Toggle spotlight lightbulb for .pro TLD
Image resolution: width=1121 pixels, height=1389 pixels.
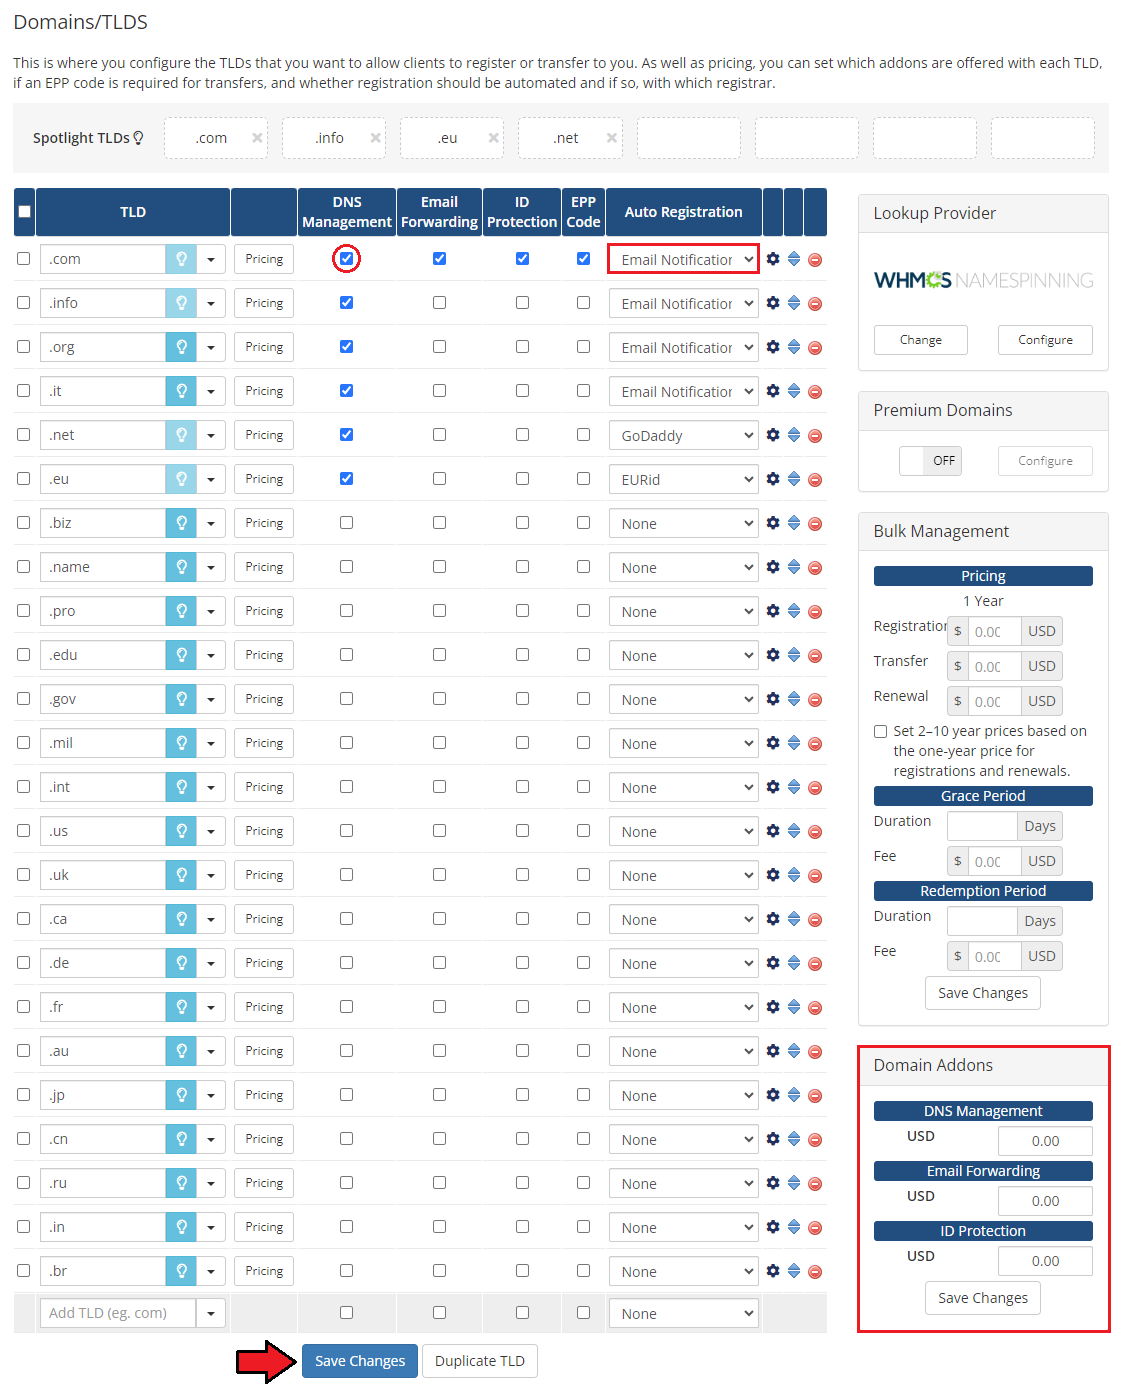tap(181, 611)
